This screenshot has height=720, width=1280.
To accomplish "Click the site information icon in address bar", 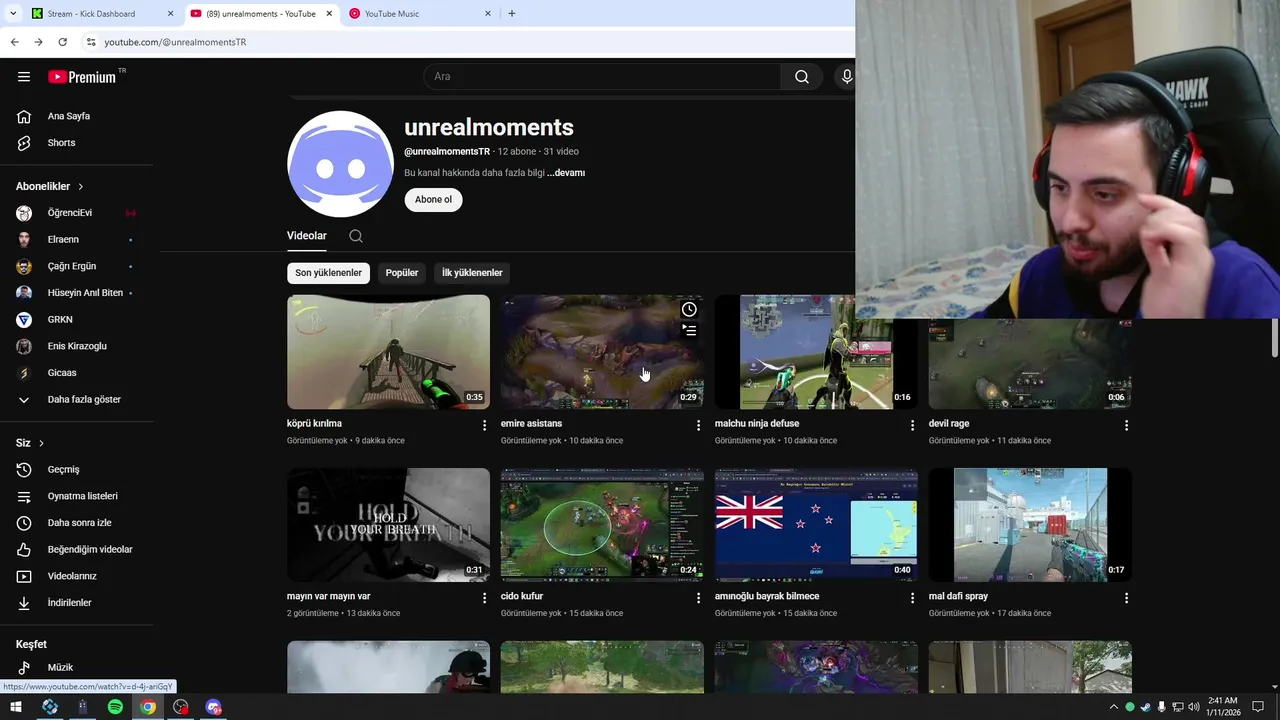I will pos(91,42).
